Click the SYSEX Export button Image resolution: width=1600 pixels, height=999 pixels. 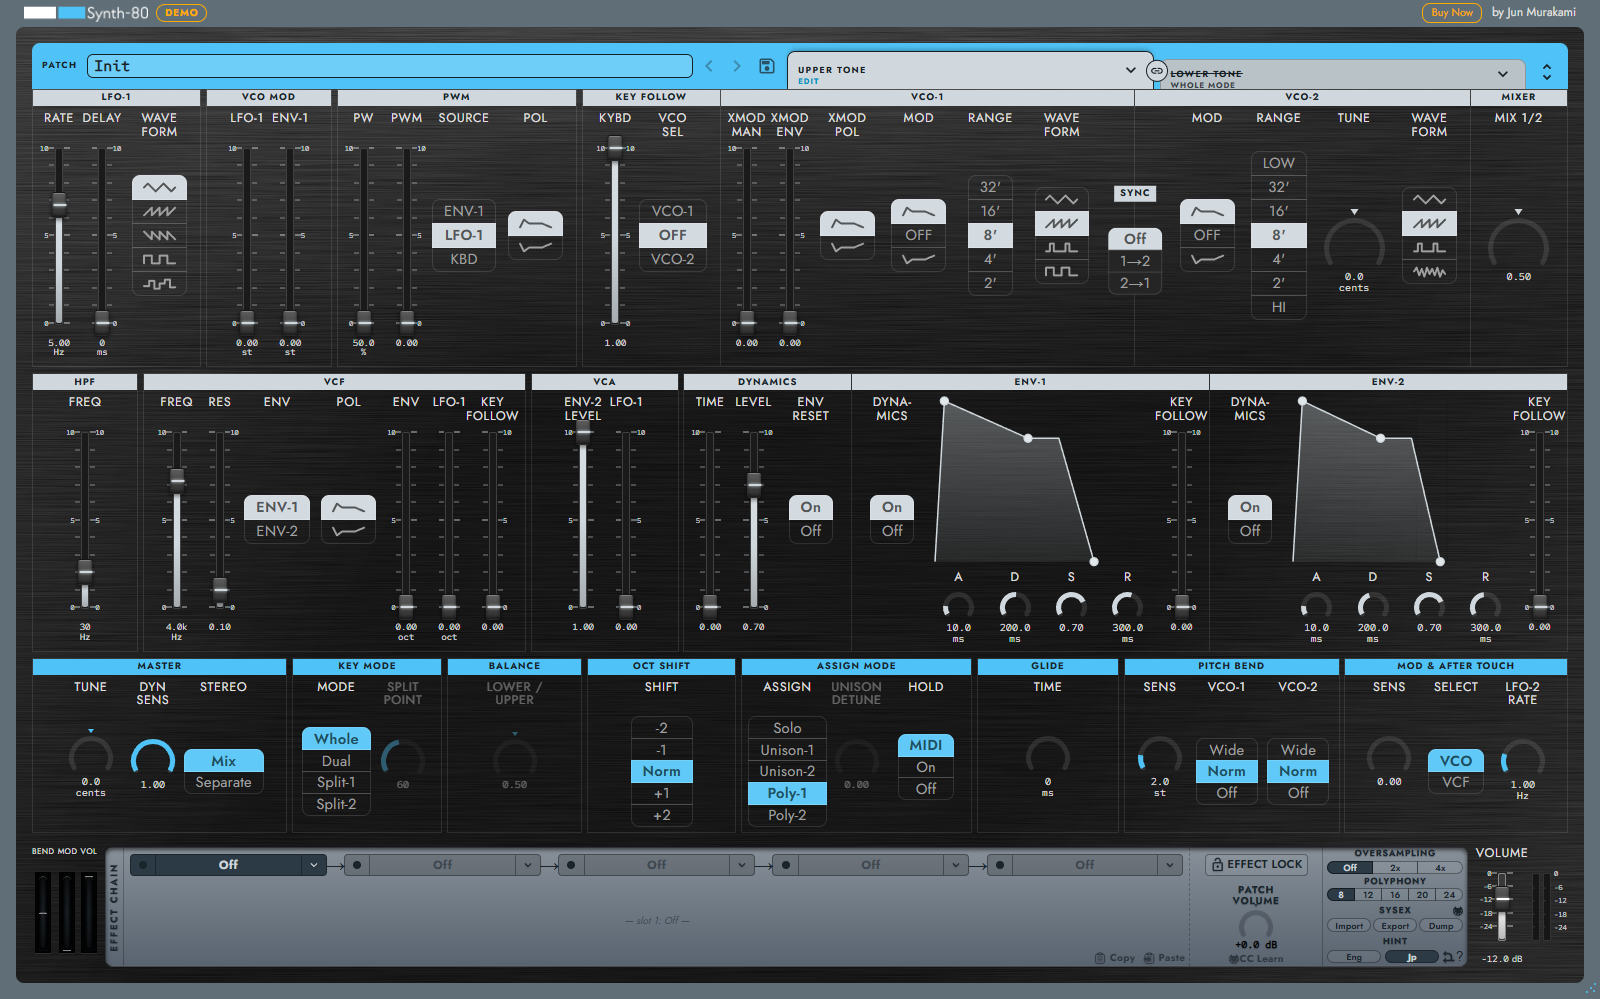click(1395, 926)
